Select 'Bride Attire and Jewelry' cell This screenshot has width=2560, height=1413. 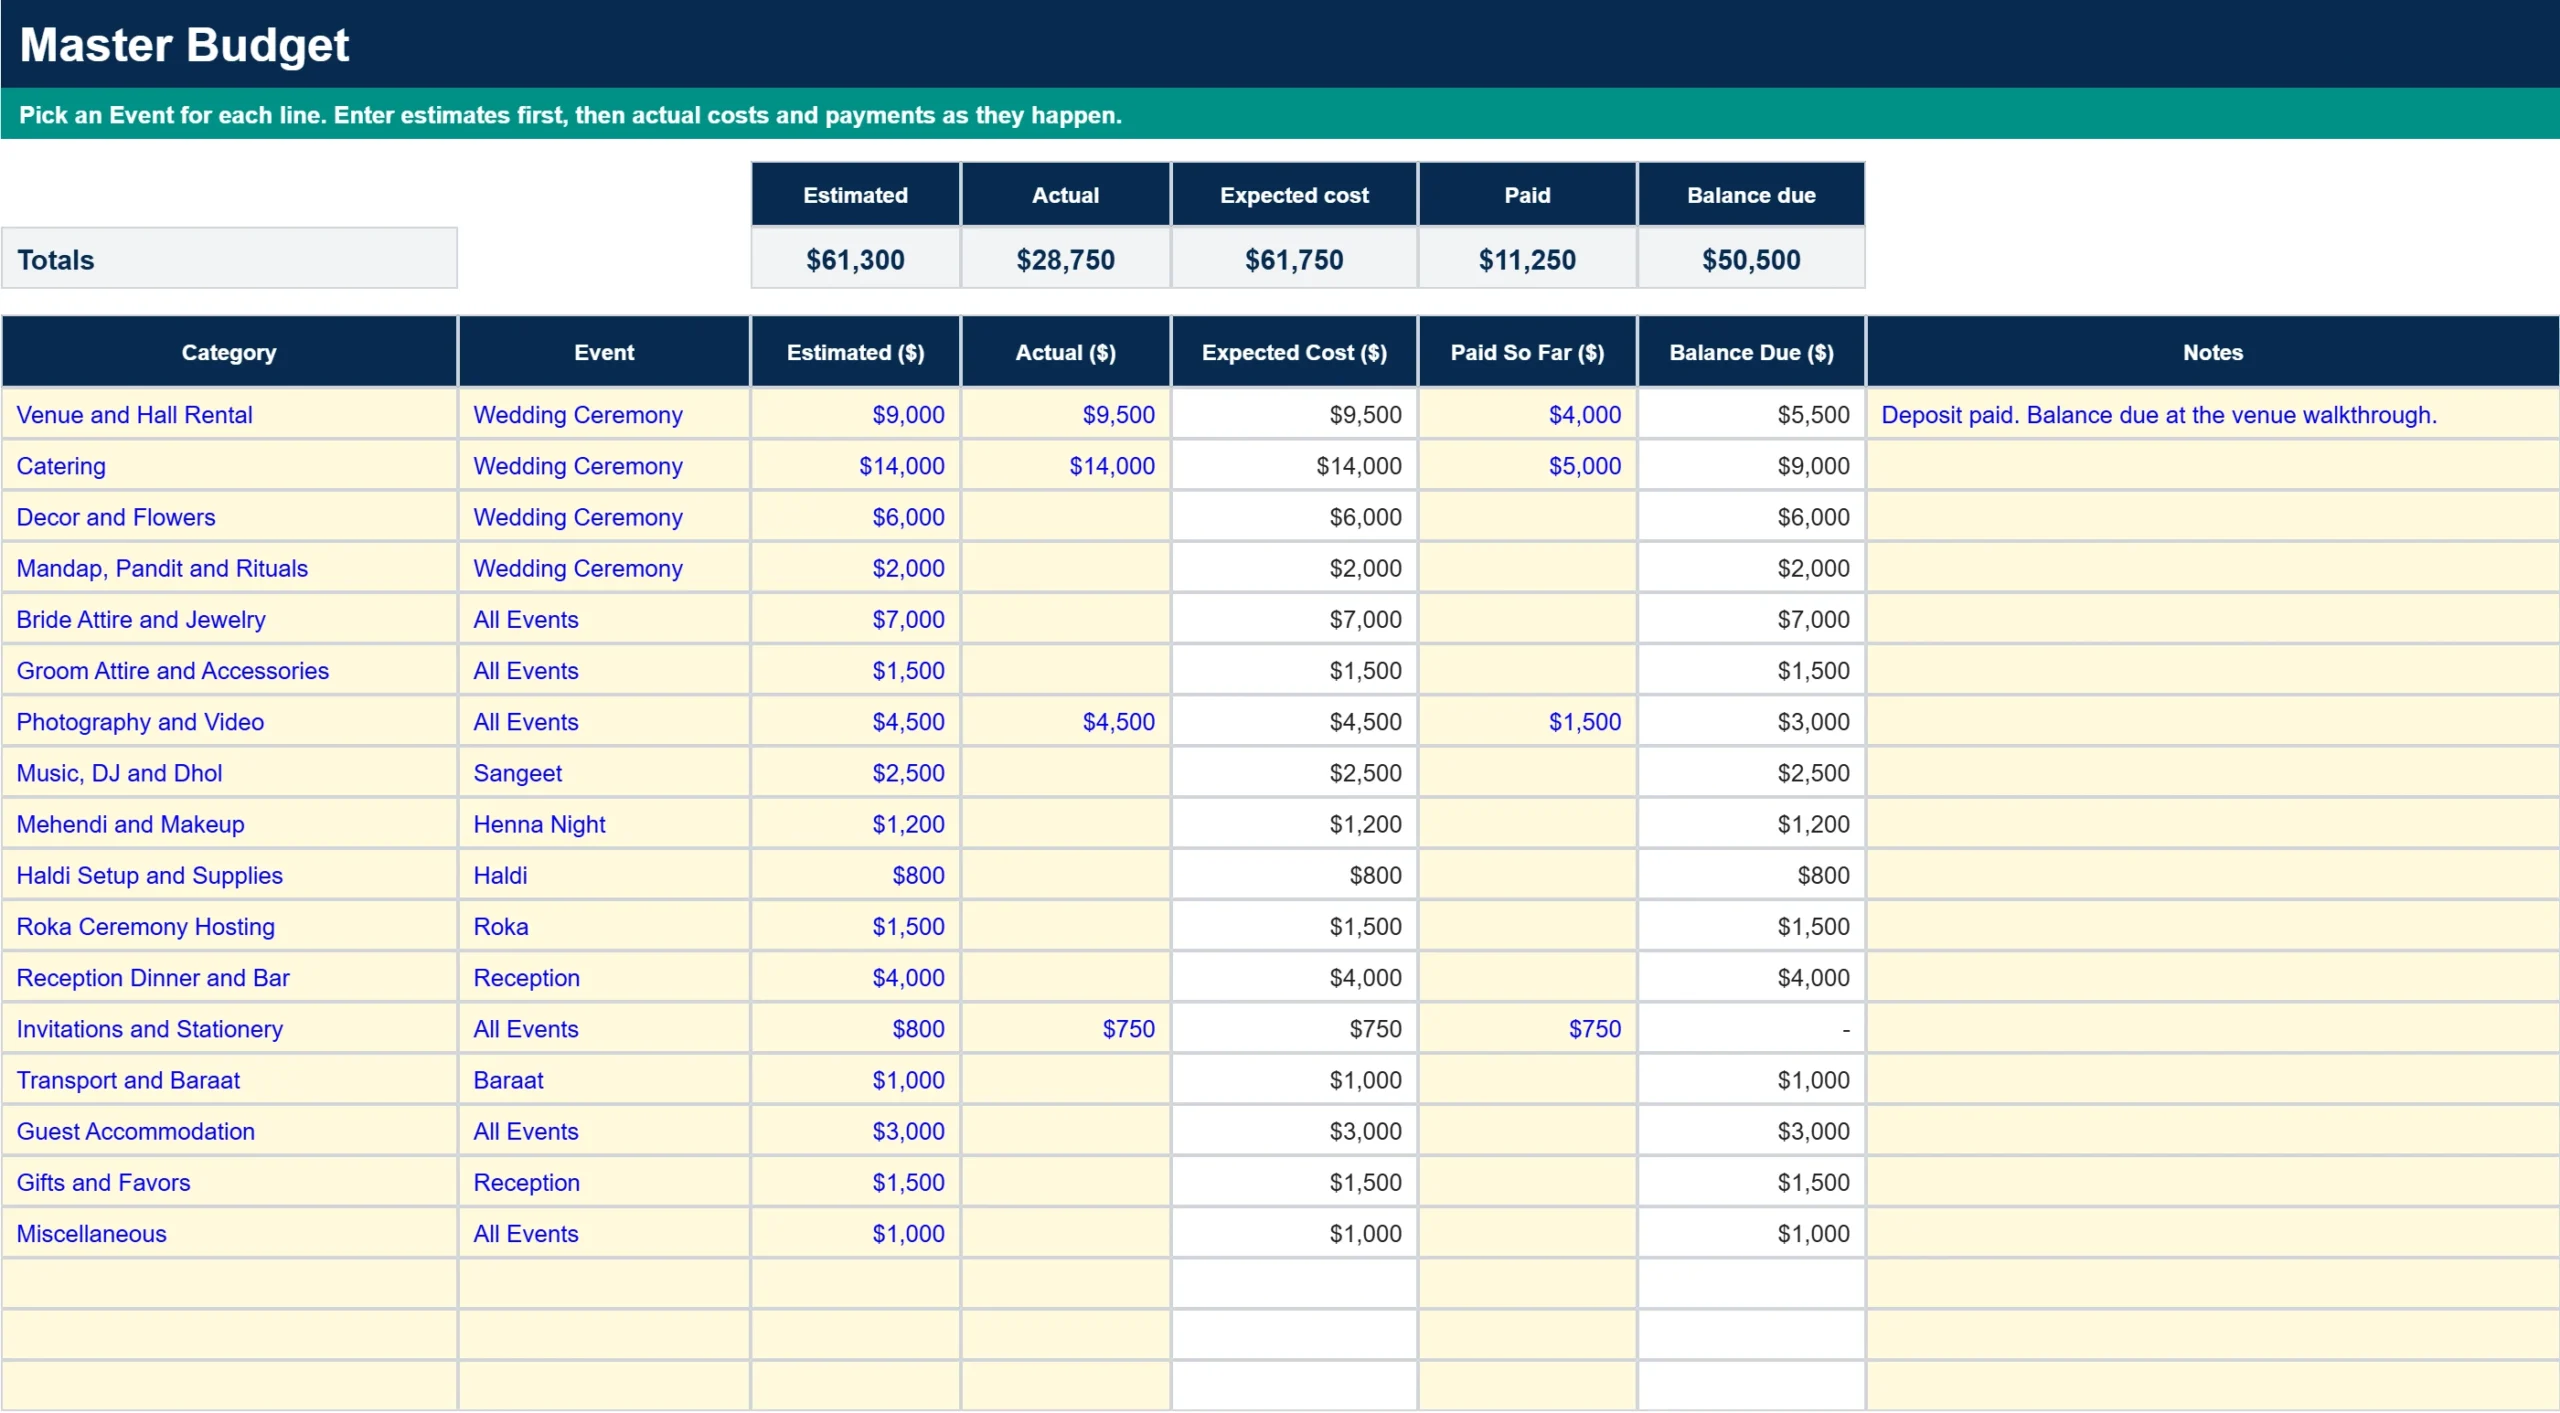click(x=229, y=619)
